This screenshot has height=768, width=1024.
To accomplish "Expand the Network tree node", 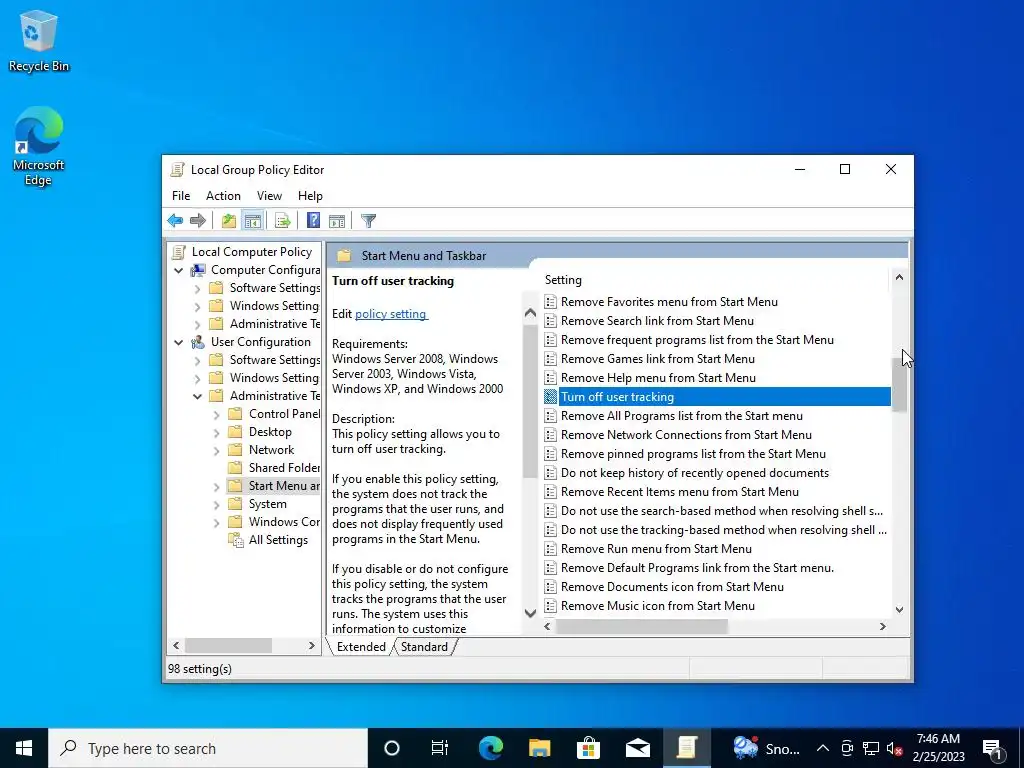I will [216, 450].
